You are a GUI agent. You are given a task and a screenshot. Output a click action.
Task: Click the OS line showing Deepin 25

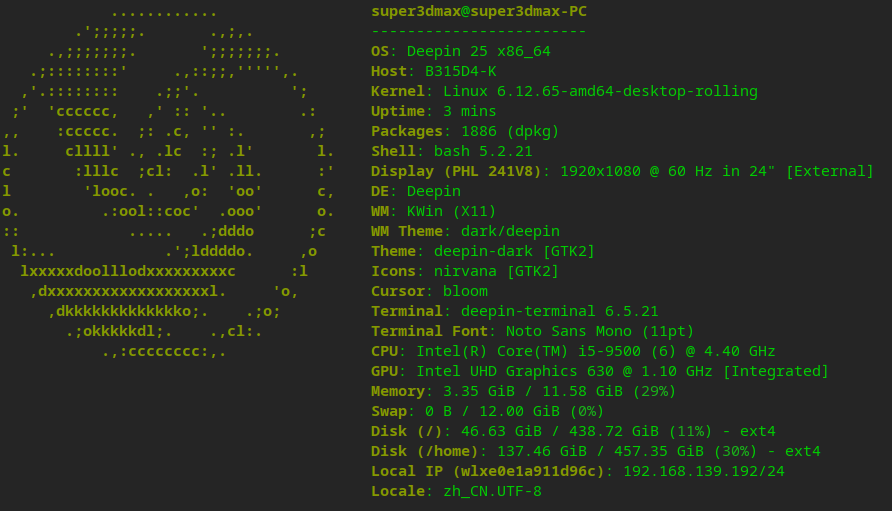[x=460, y=51]
